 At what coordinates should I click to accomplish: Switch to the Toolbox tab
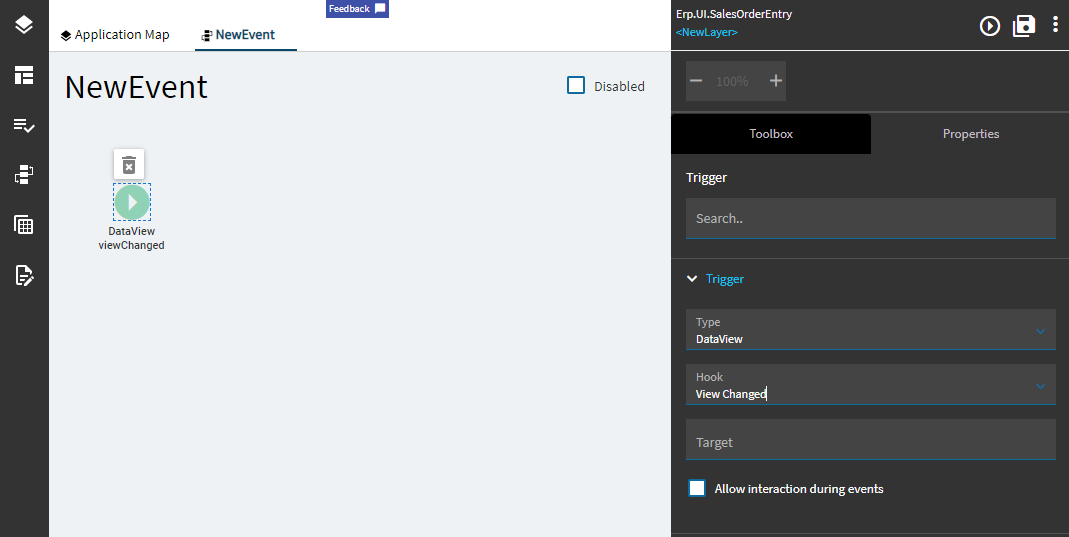point(771,134)
